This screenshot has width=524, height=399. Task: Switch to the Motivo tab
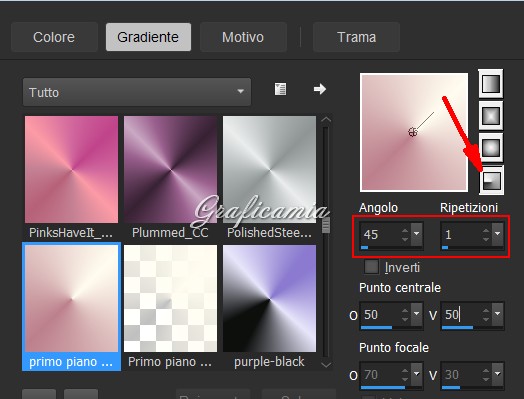coord(243,37)
